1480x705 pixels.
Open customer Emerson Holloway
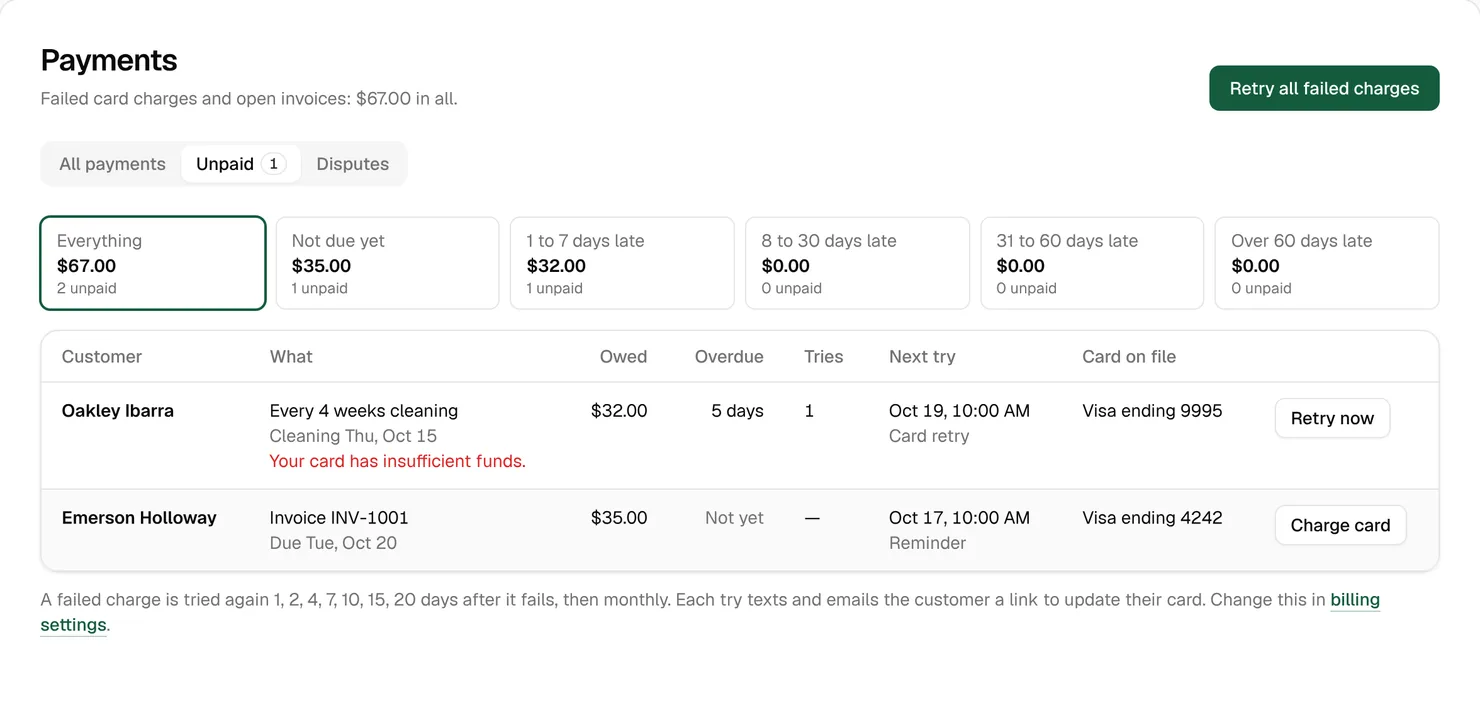[x=139, y=518]
